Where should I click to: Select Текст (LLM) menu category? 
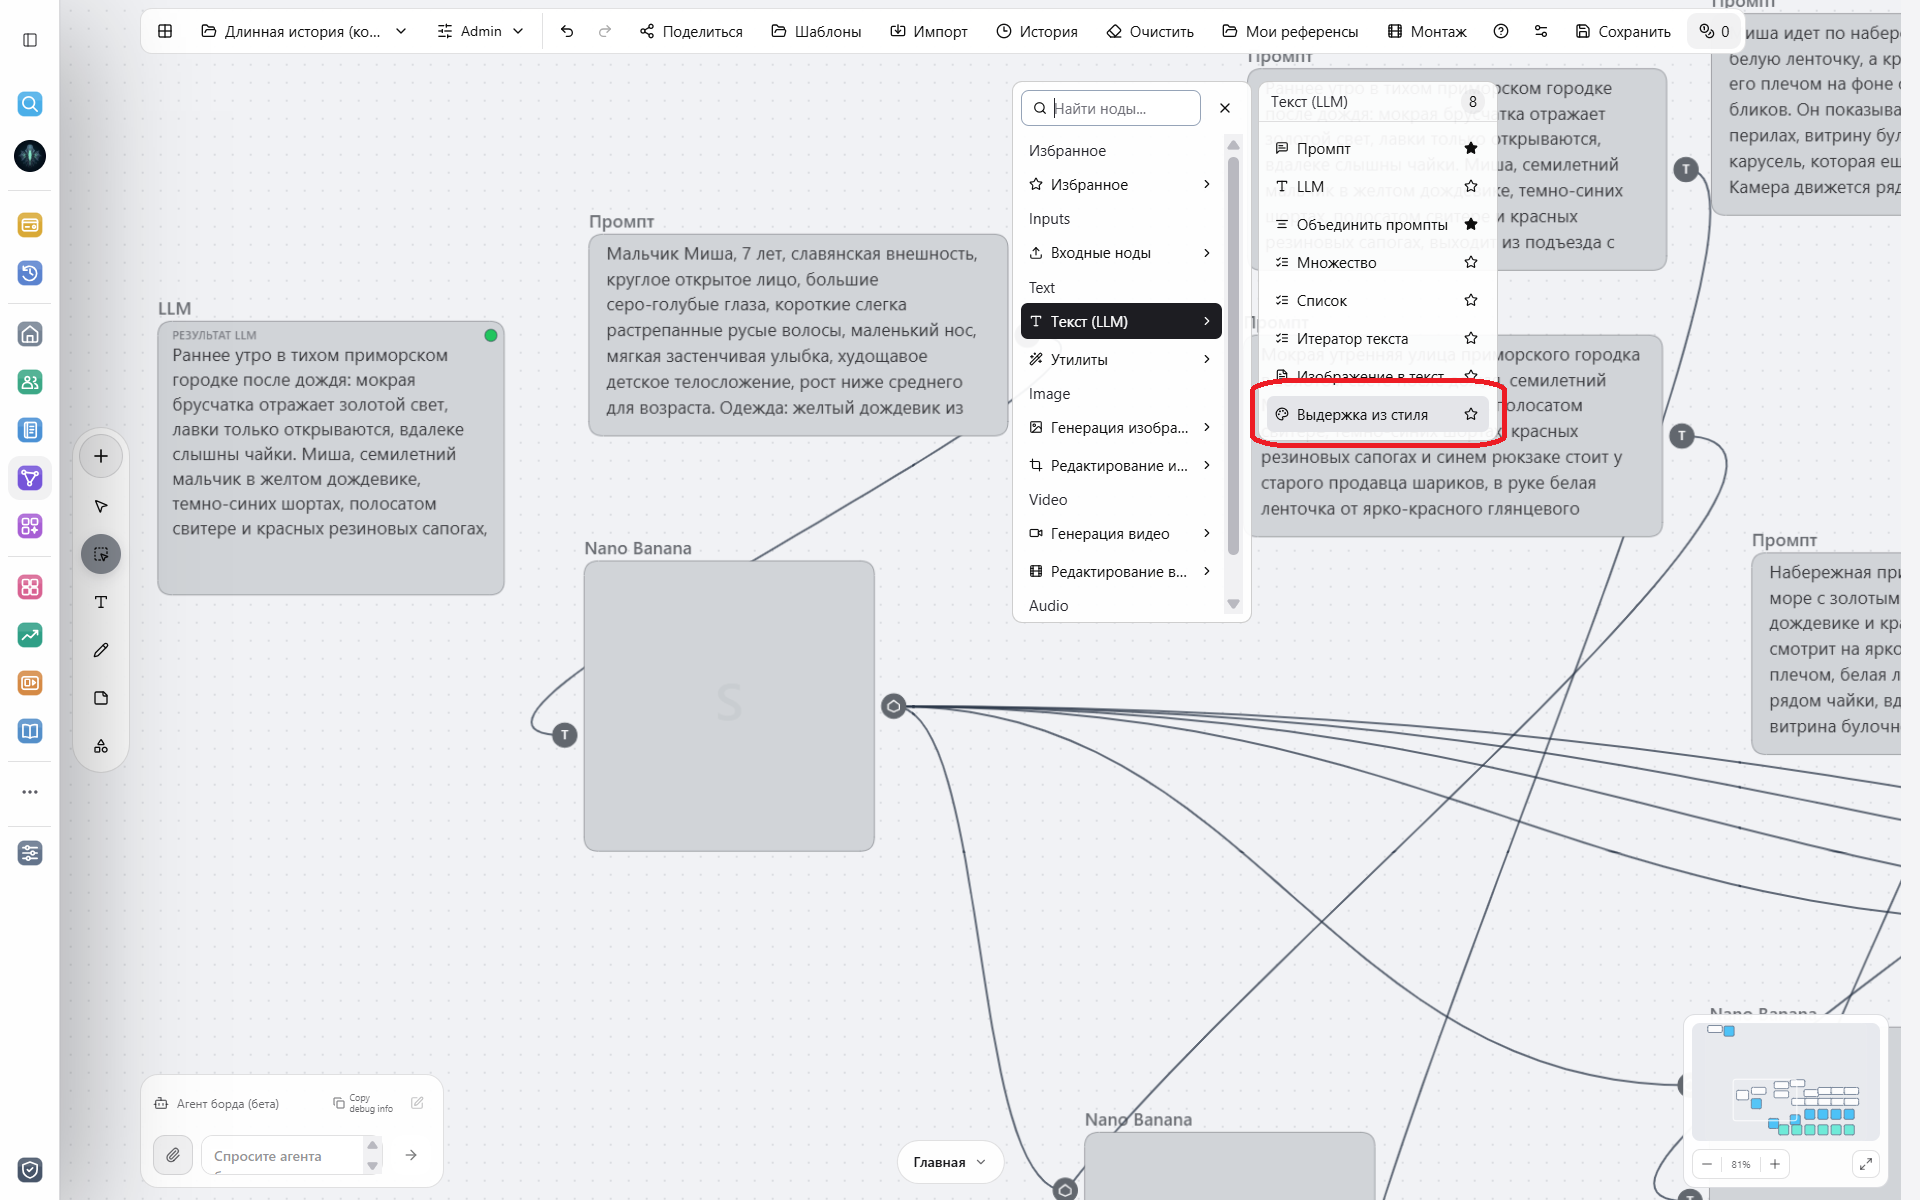(1121, 321)
